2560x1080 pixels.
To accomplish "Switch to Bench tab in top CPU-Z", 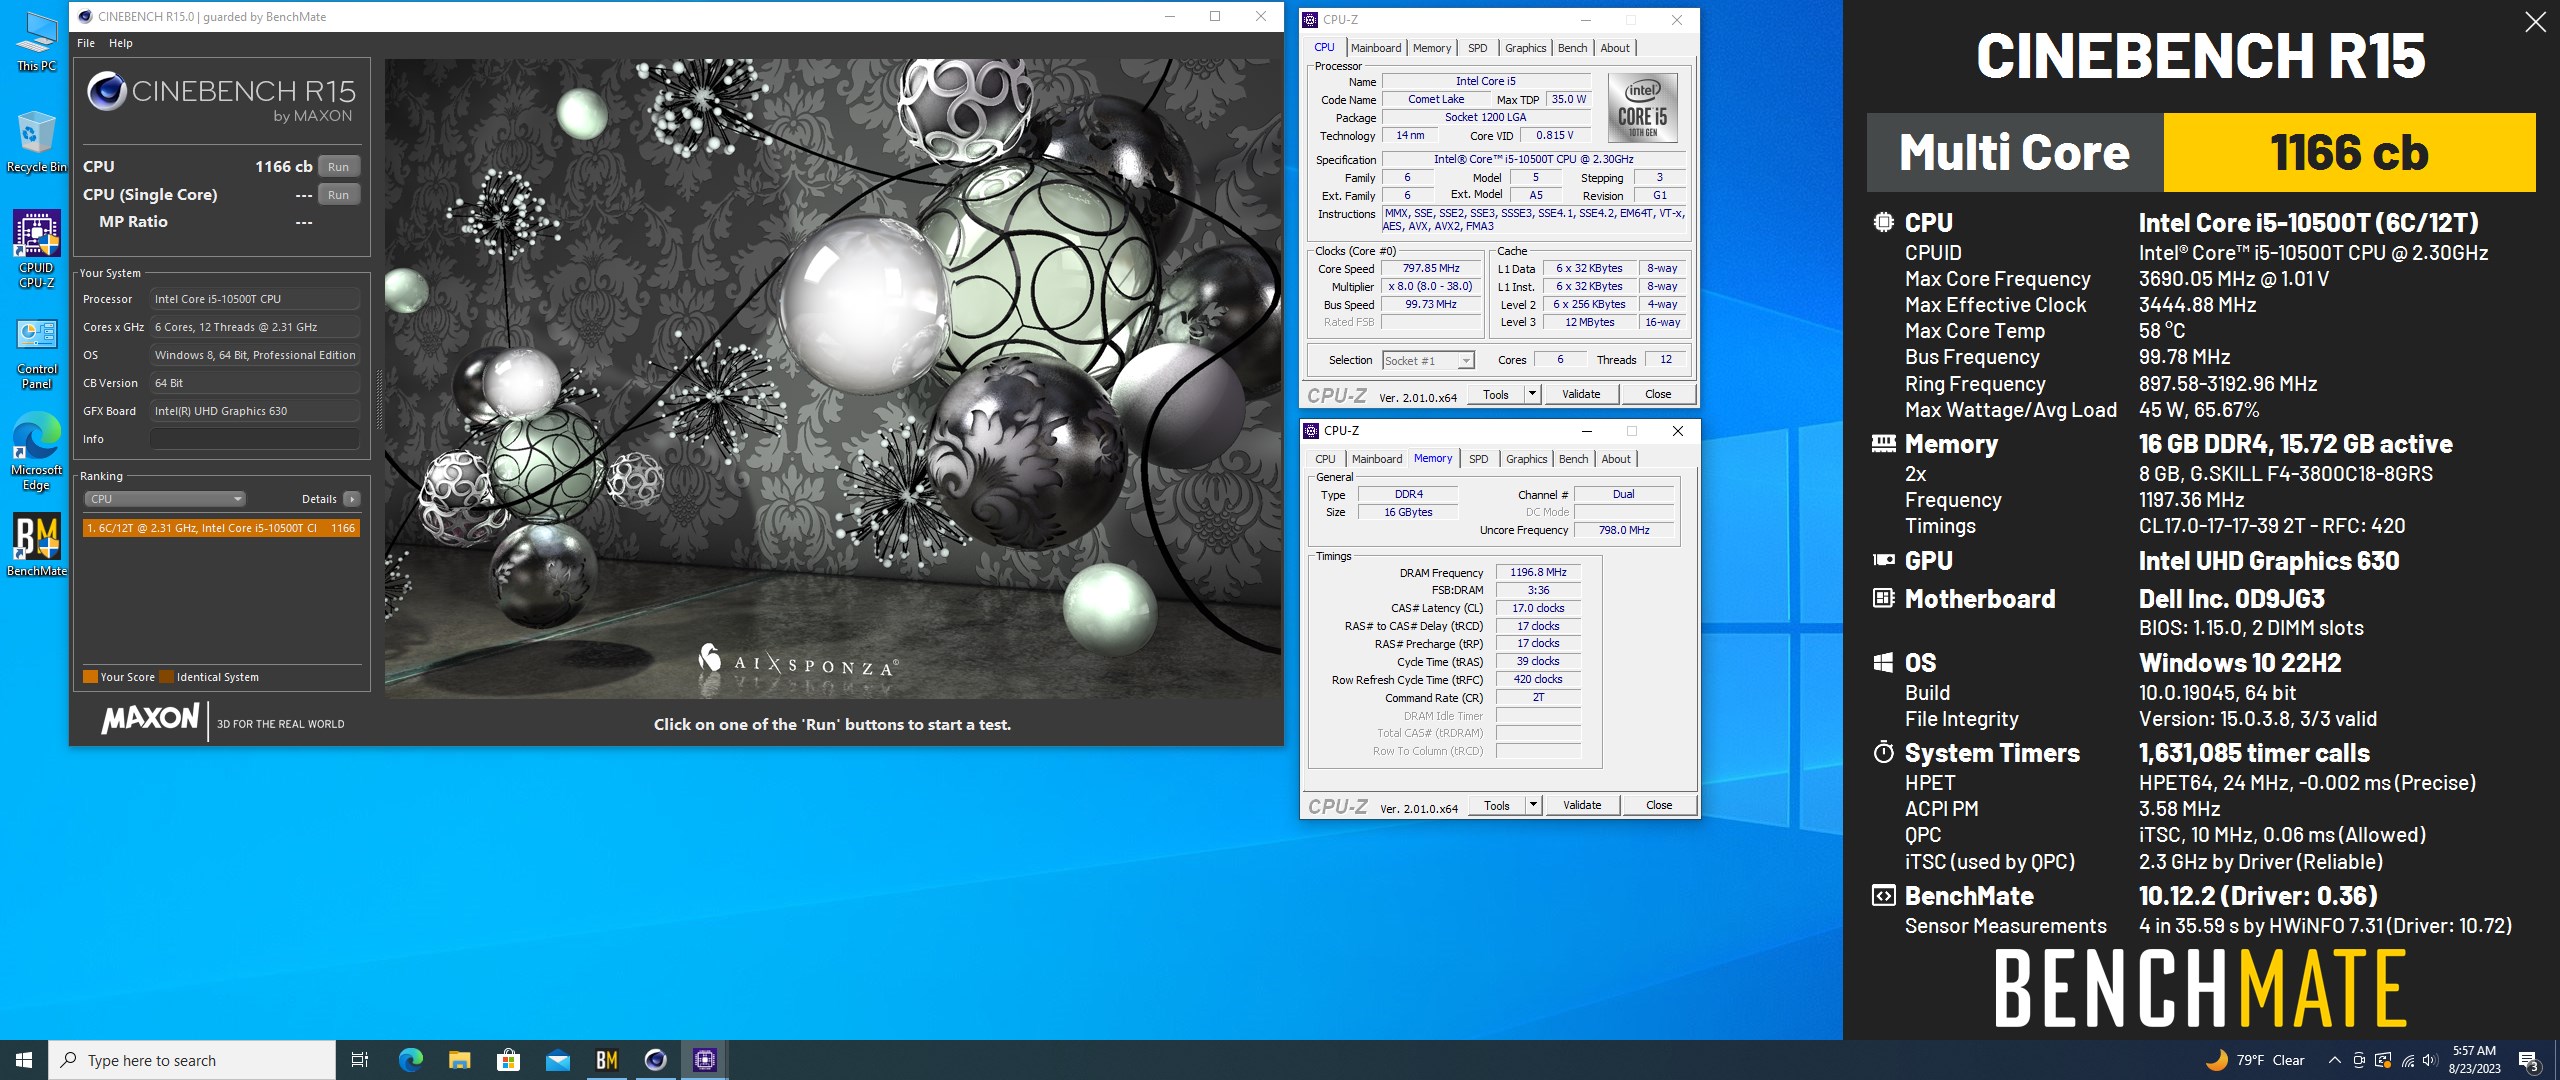I will 1572,48.
